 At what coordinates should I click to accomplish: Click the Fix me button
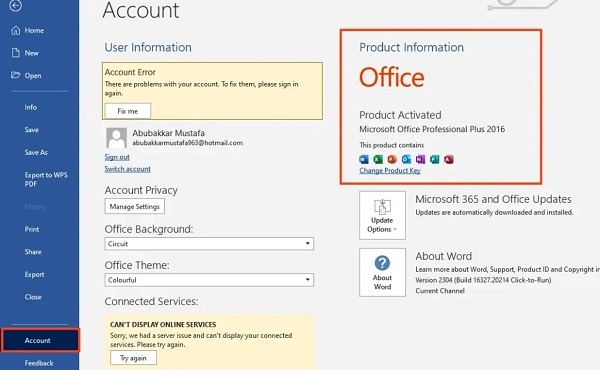pos(128,111)
